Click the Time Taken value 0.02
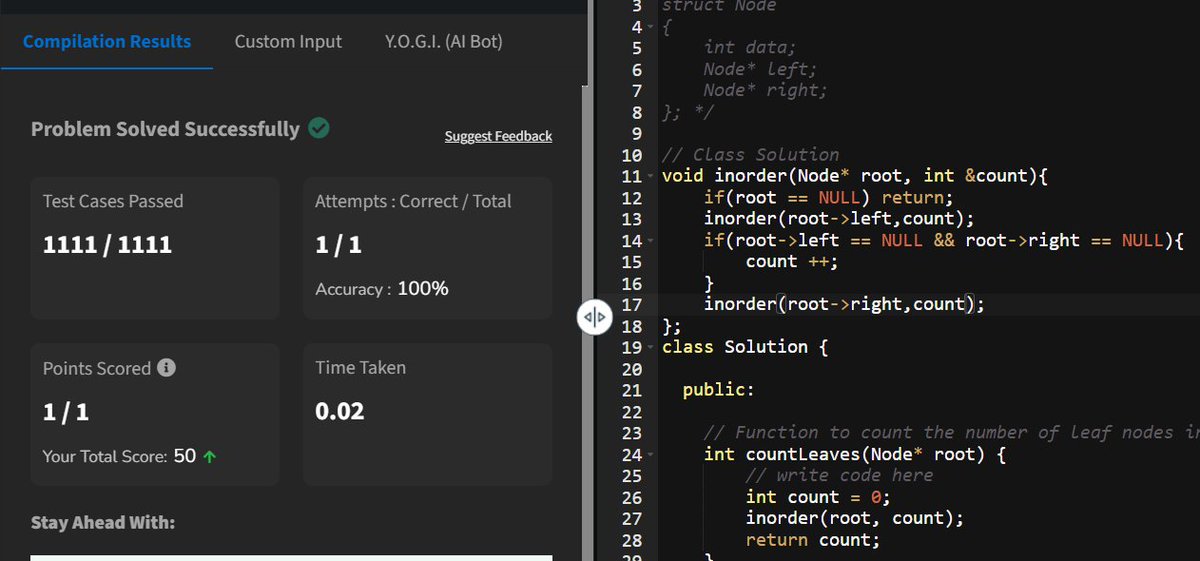Screen dimensions: 1200x561 340,411
